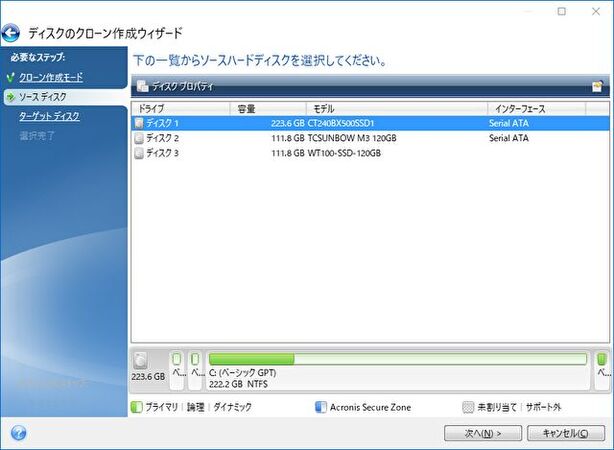Click the 次へ(N) > button

pyautogui.click(x=483, y=433)
